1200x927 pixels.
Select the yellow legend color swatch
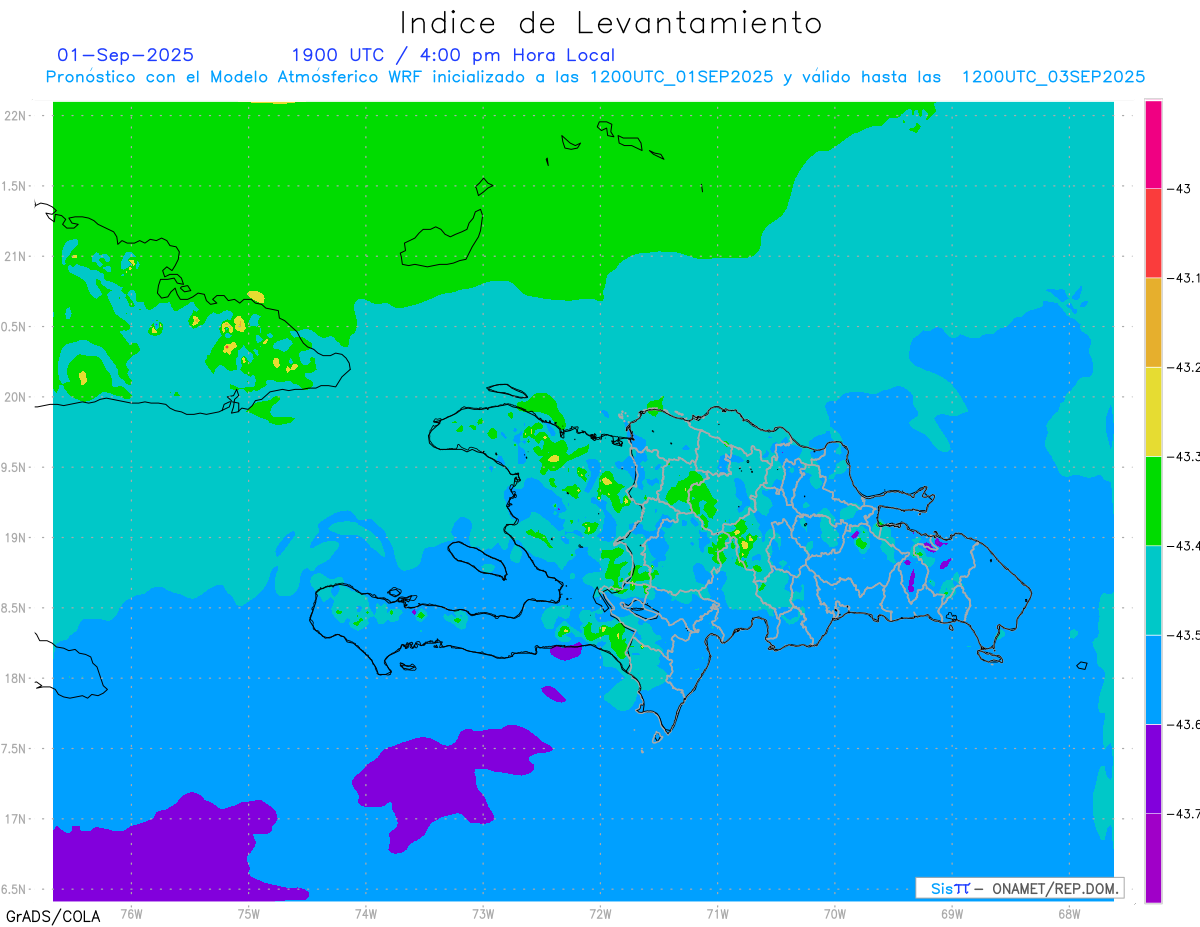tap(1153, 411)
